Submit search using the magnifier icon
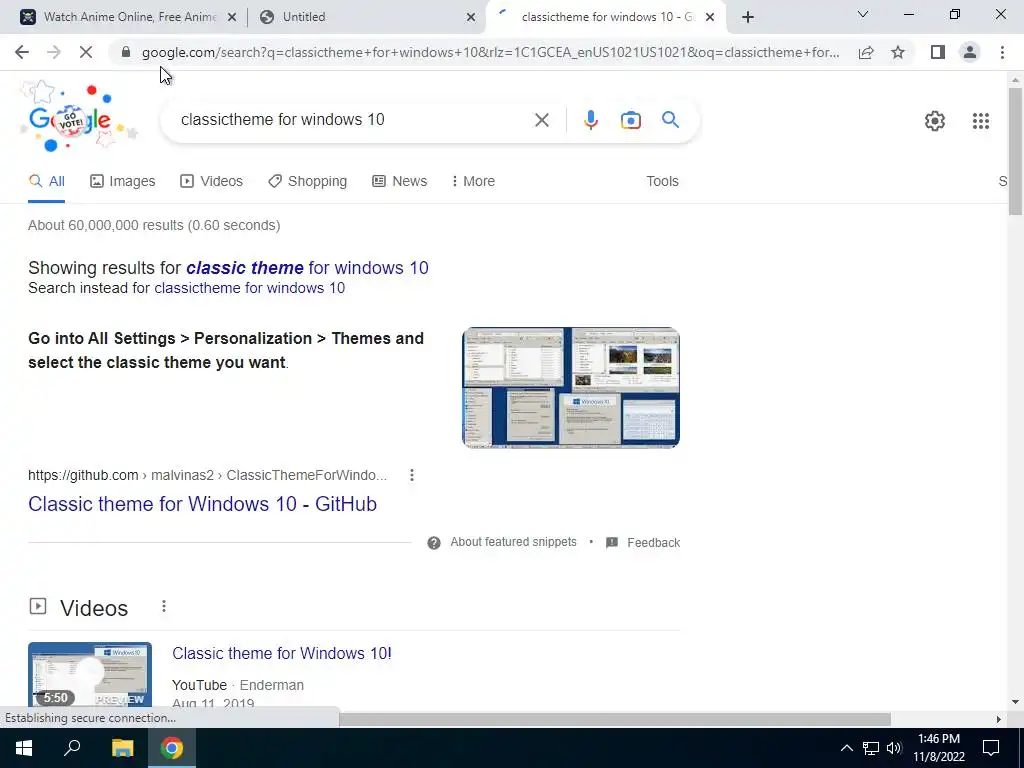Screen dimensions: 1024x768 pos(670,120)
